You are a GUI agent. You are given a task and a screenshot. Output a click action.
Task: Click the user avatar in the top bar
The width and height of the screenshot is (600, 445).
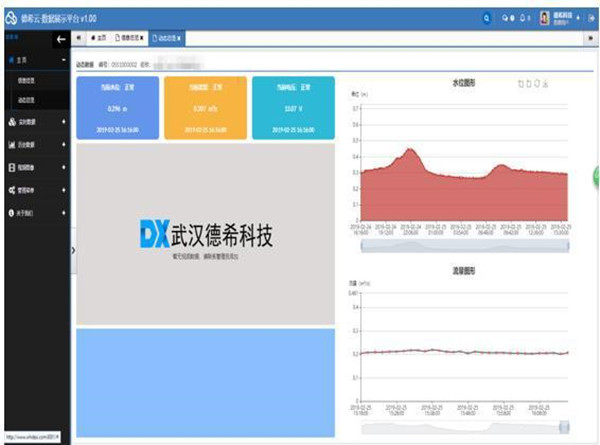click(545, 17)
